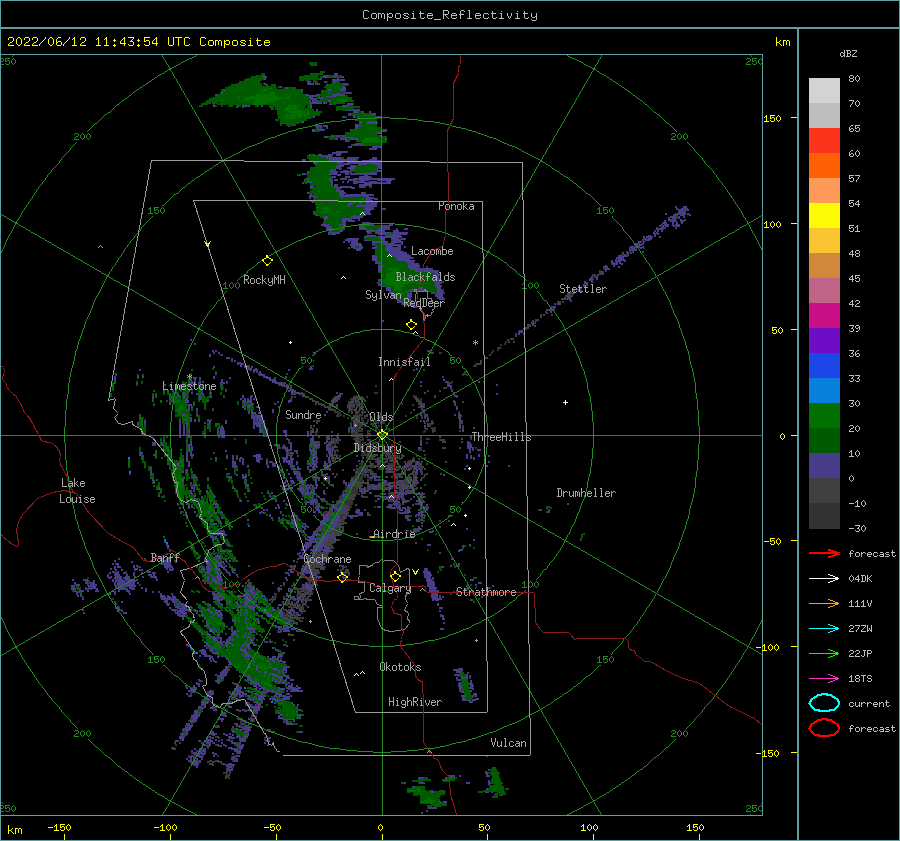Pick the light blue 30-33 dBZ swatch

[824, 391]
